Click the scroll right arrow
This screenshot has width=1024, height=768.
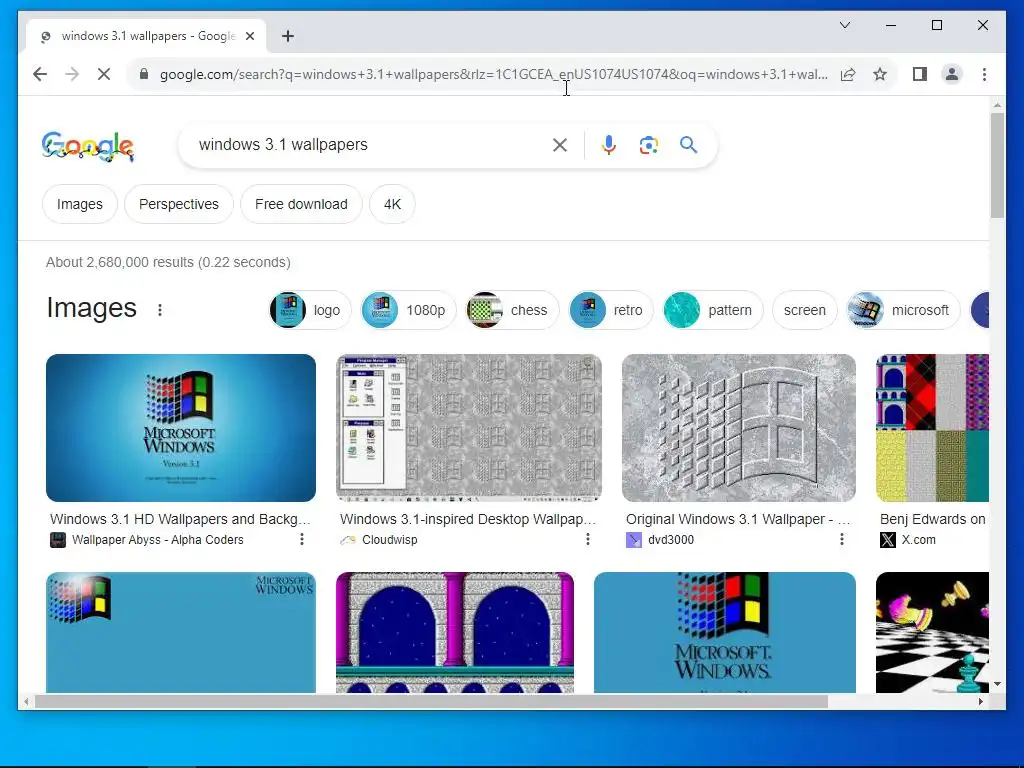coord(980,701)
